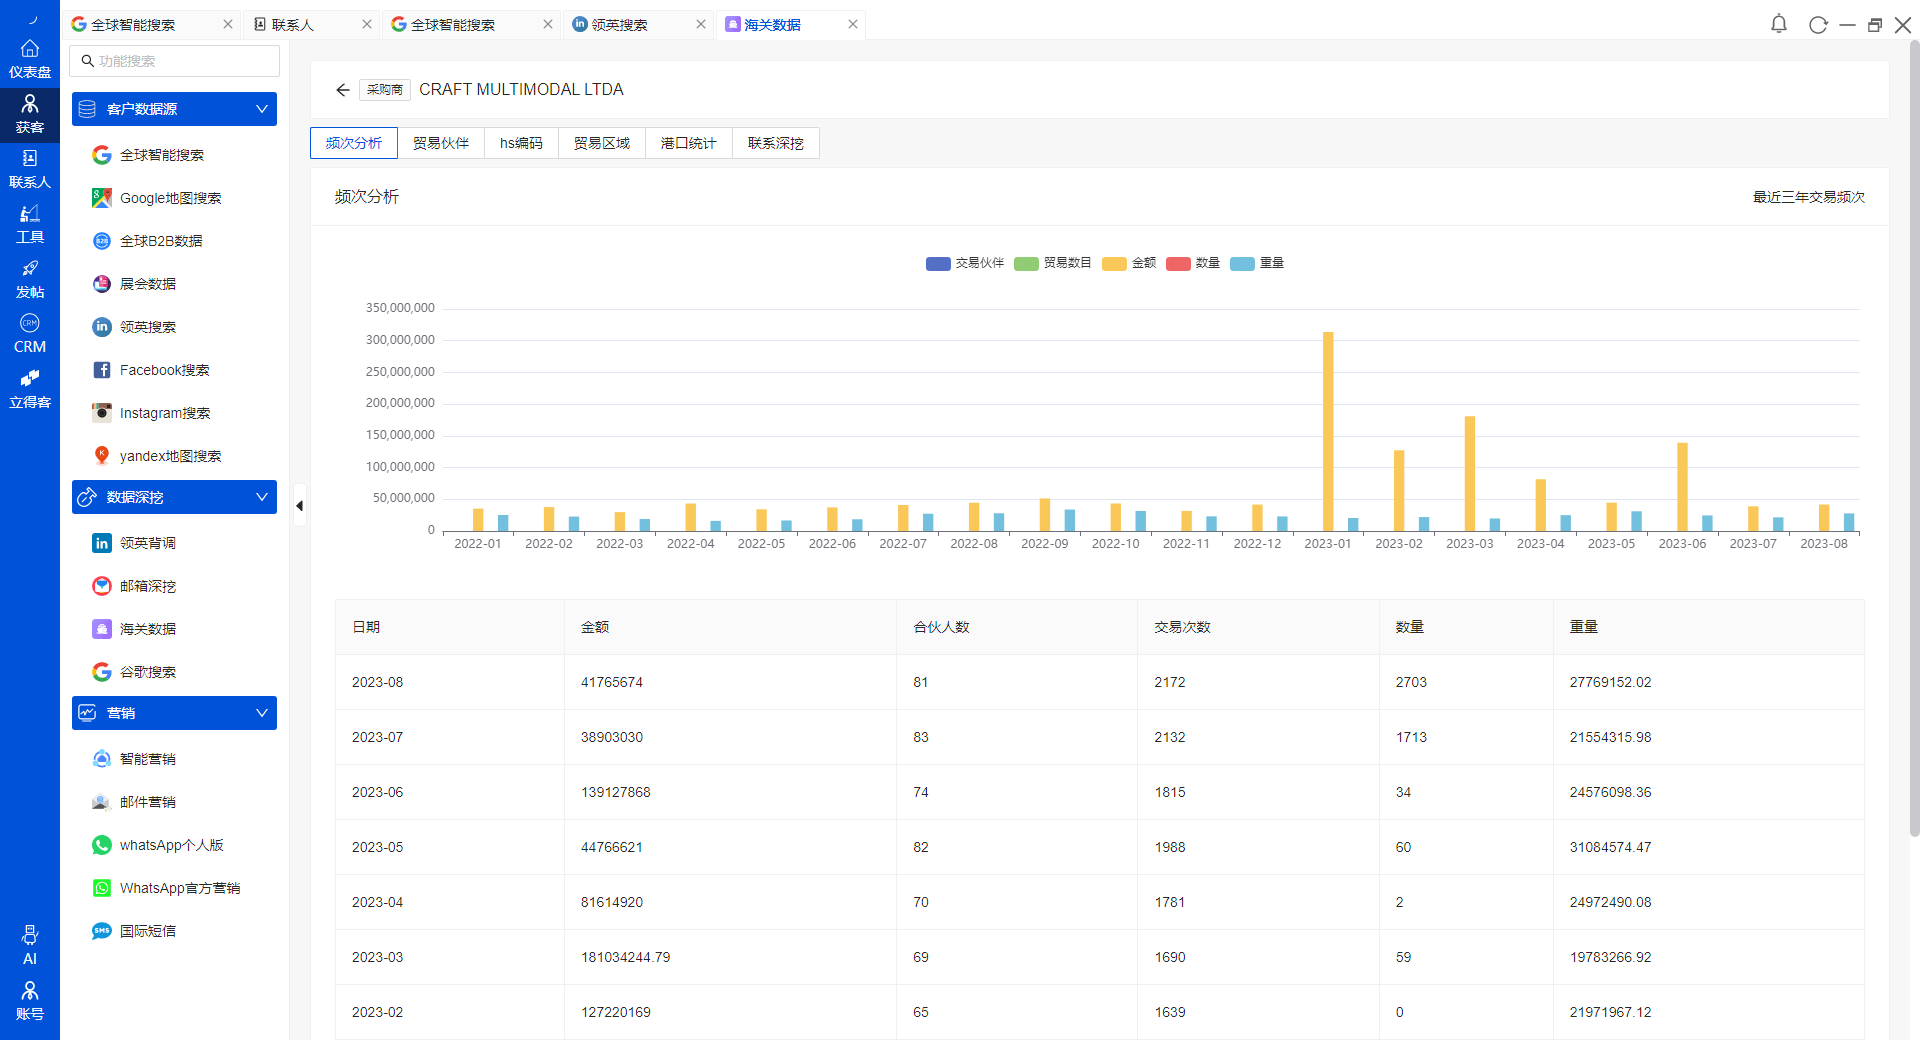This screenshot has height=1040, width=1920.
Task: Click the back arrow beside CRAFT MULTIMODAL LTDA
Action: pos(342,90)
